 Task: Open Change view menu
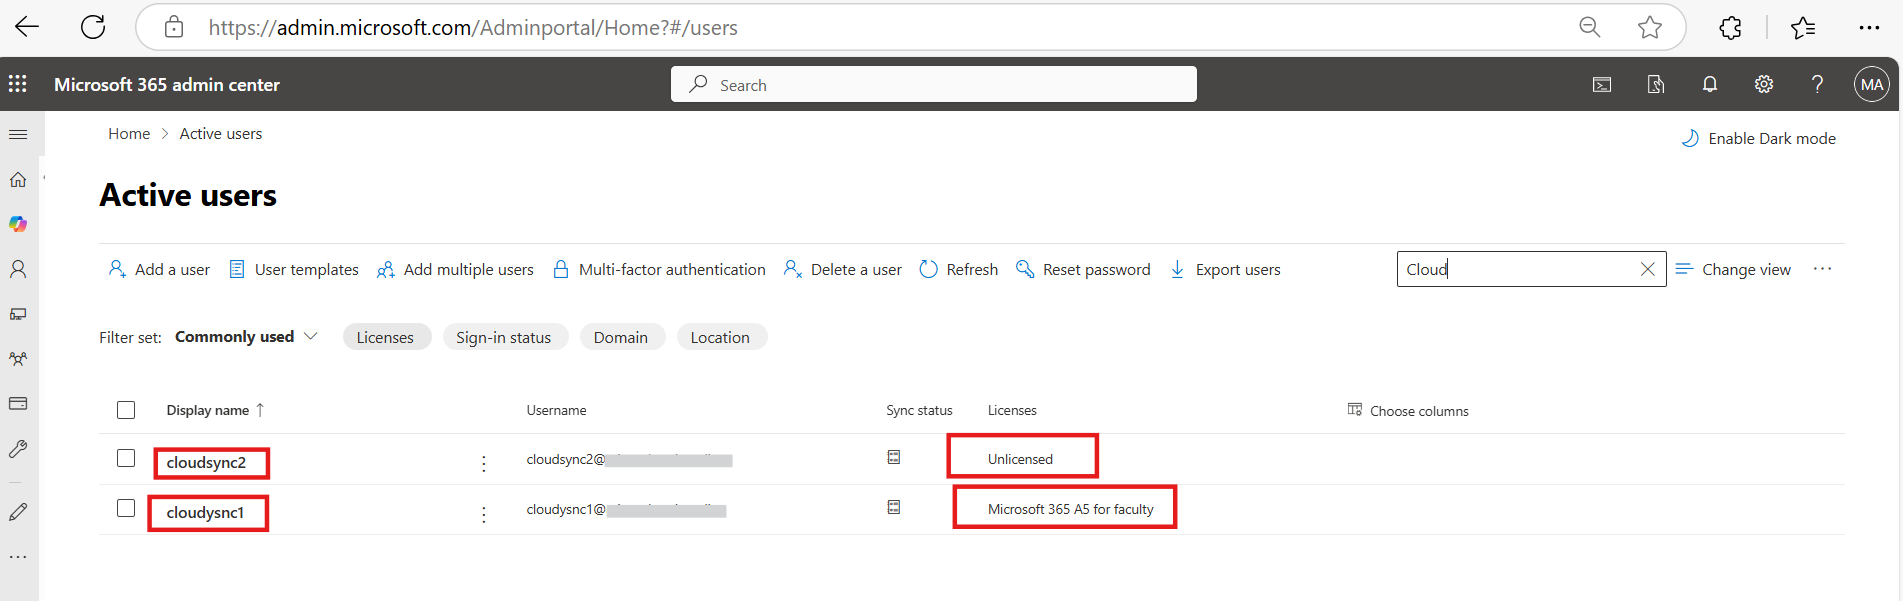click(x=1733, y=269)
